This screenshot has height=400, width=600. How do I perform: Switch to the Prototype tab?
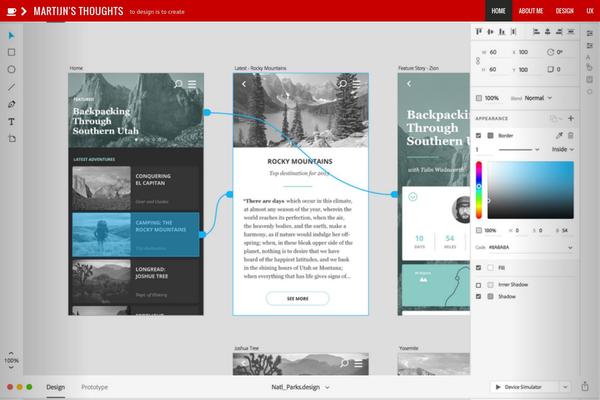click(x=95, y=387)
